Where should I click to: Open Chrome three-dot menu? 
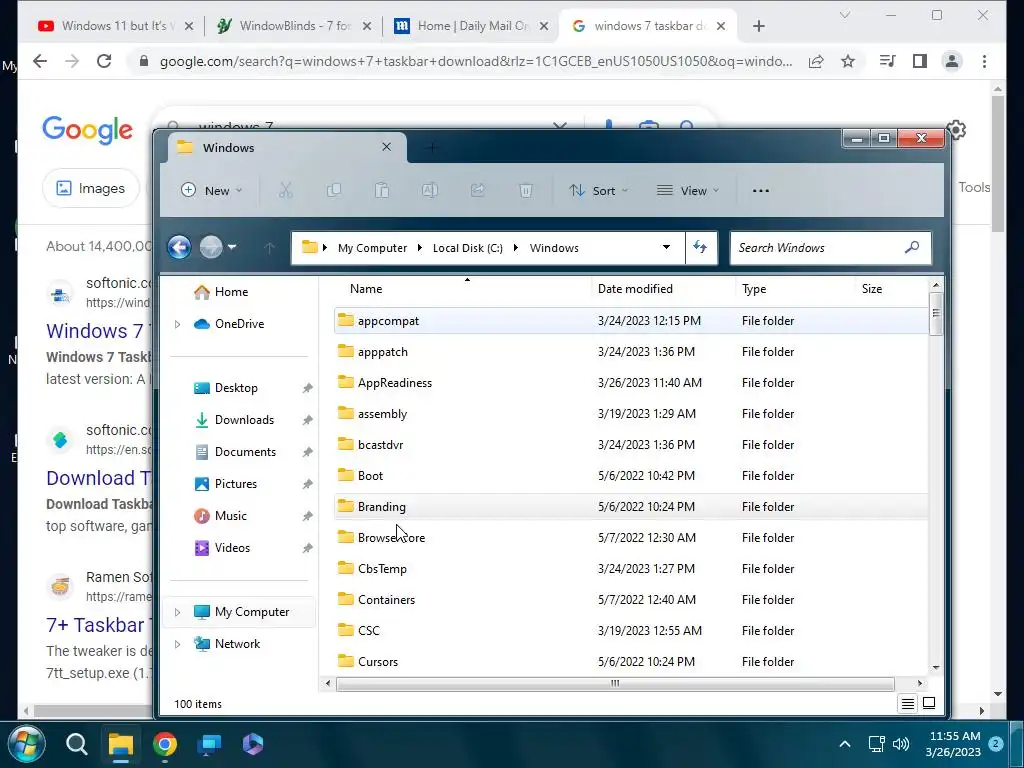pos(984,61)
